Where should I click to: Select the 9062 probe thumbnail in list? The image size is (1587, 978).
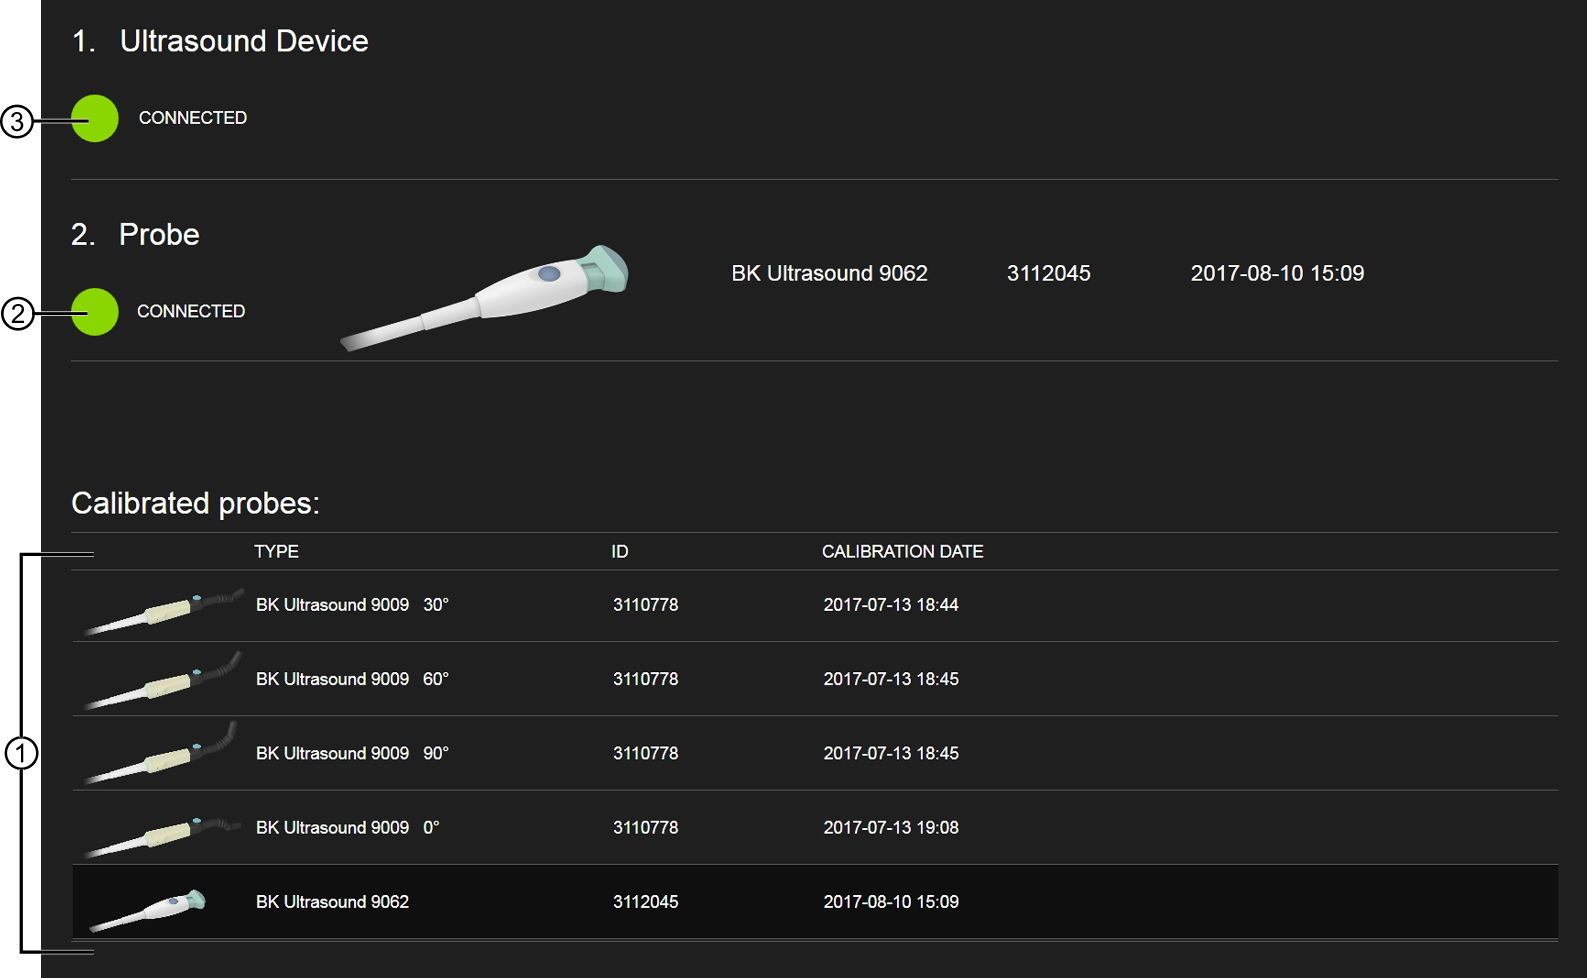(147, 909)
